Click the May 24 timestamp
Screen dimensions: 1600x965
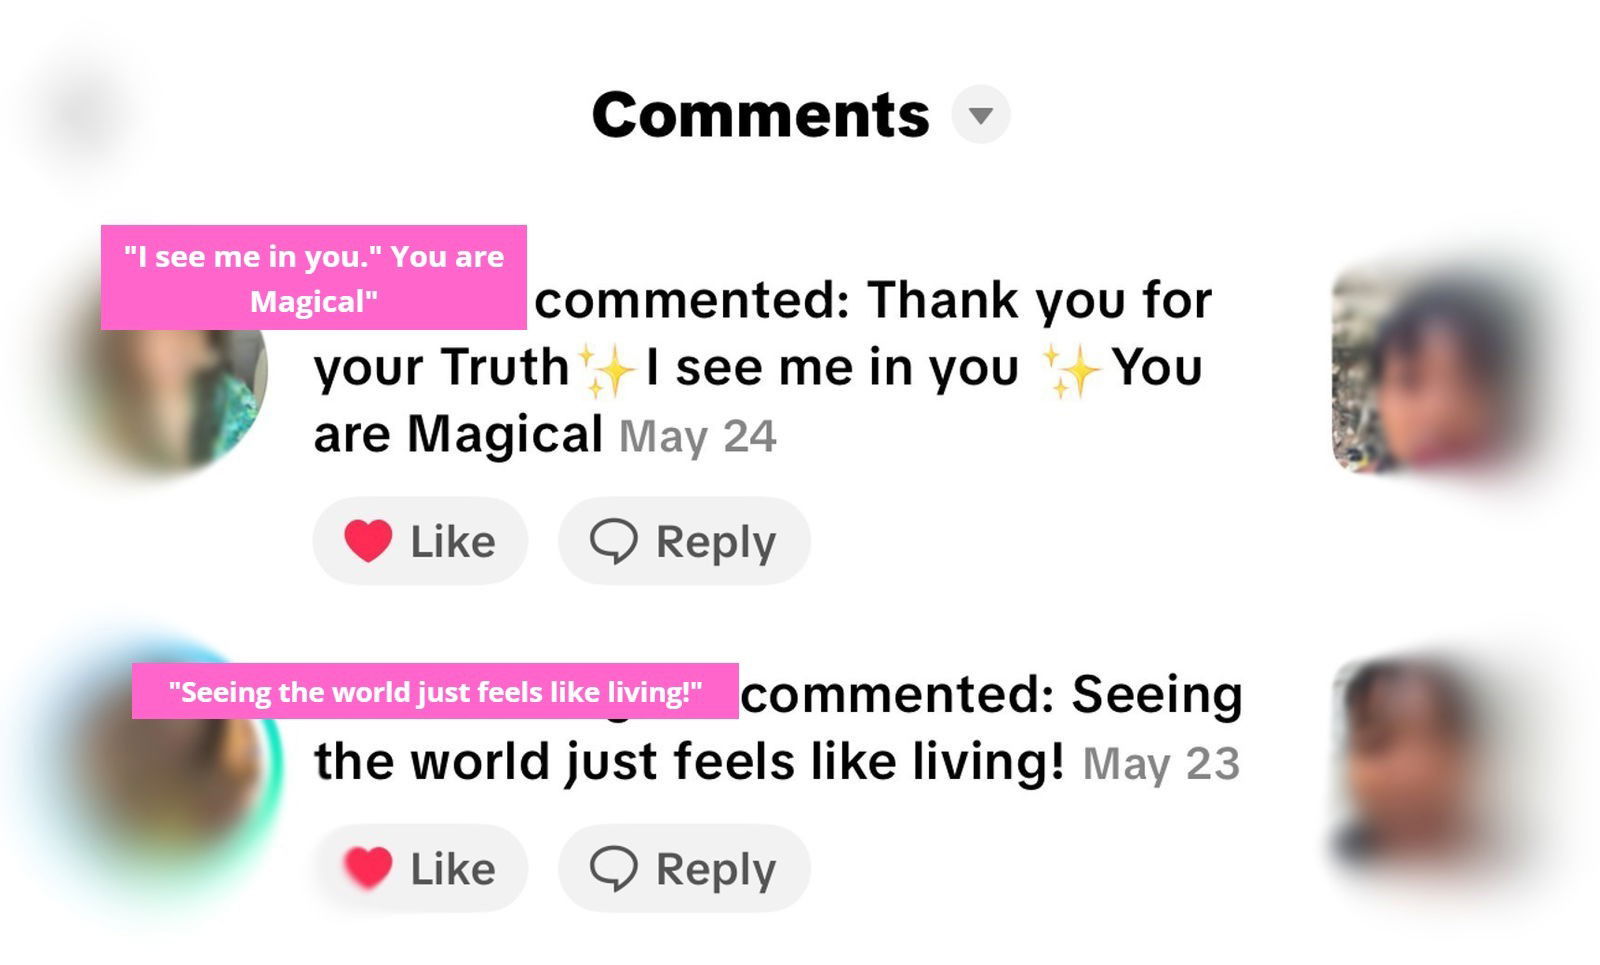[697, 437]
